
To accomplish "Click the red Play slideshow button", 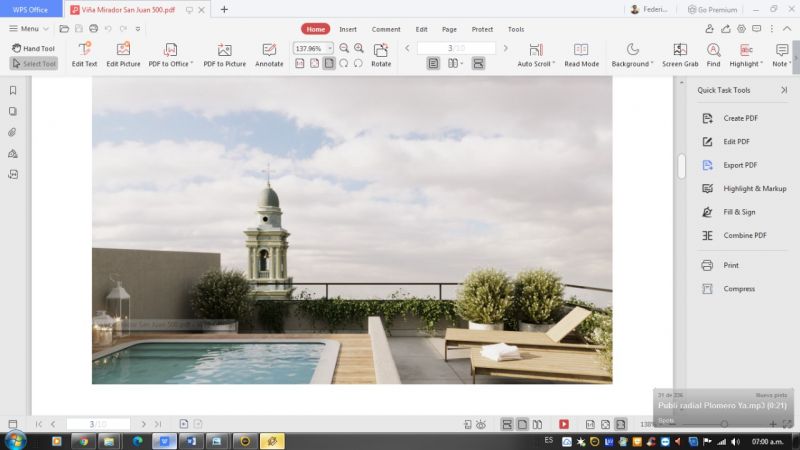I will tap(564, 424).
